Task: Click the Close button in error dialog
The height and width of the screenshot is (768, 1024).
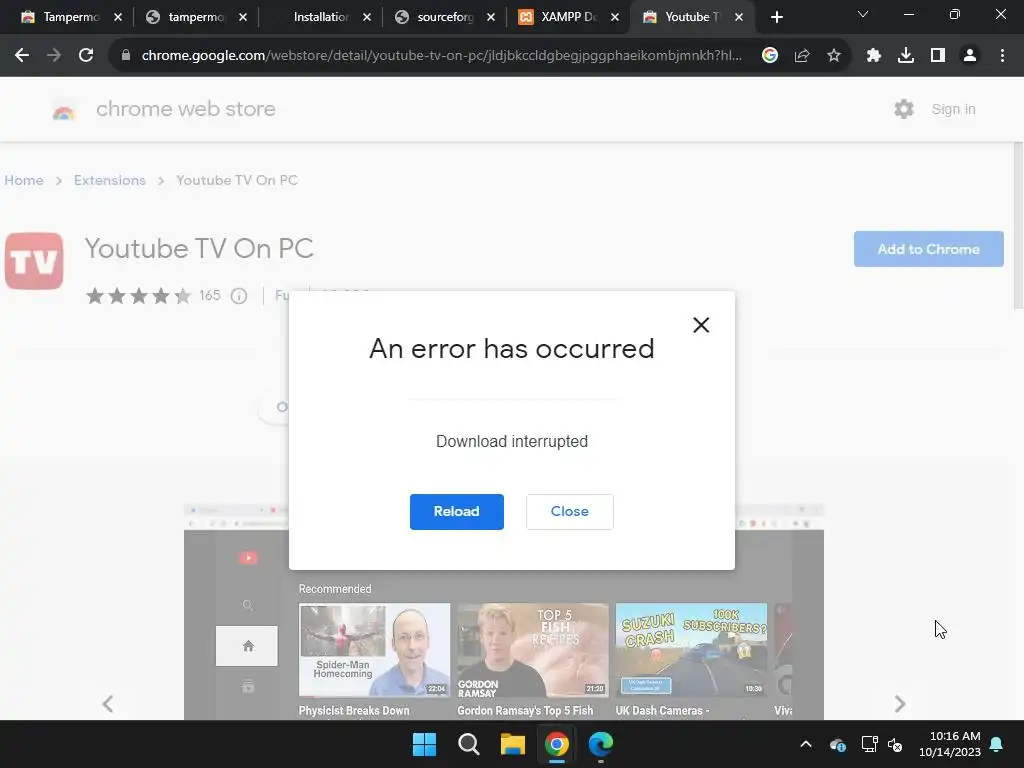Action: [569, 511]
